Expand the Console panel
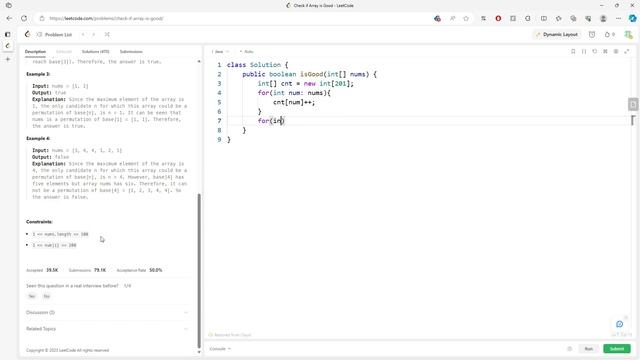This screenshot has height=360, width=640. (x=220, y=349)
